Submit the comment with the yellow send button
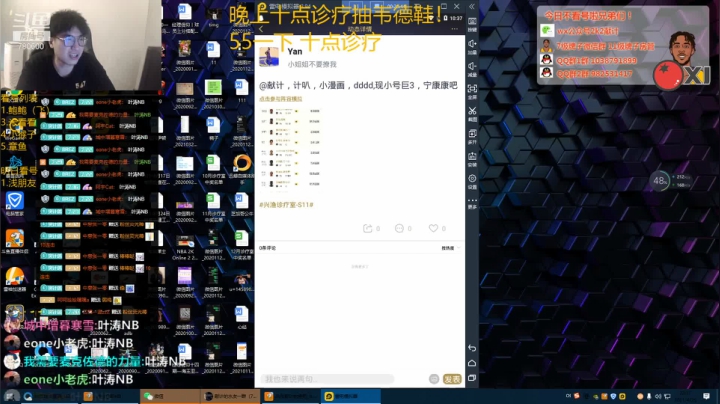The width and height of the screenshot is (720, 404). pos(452,379)
